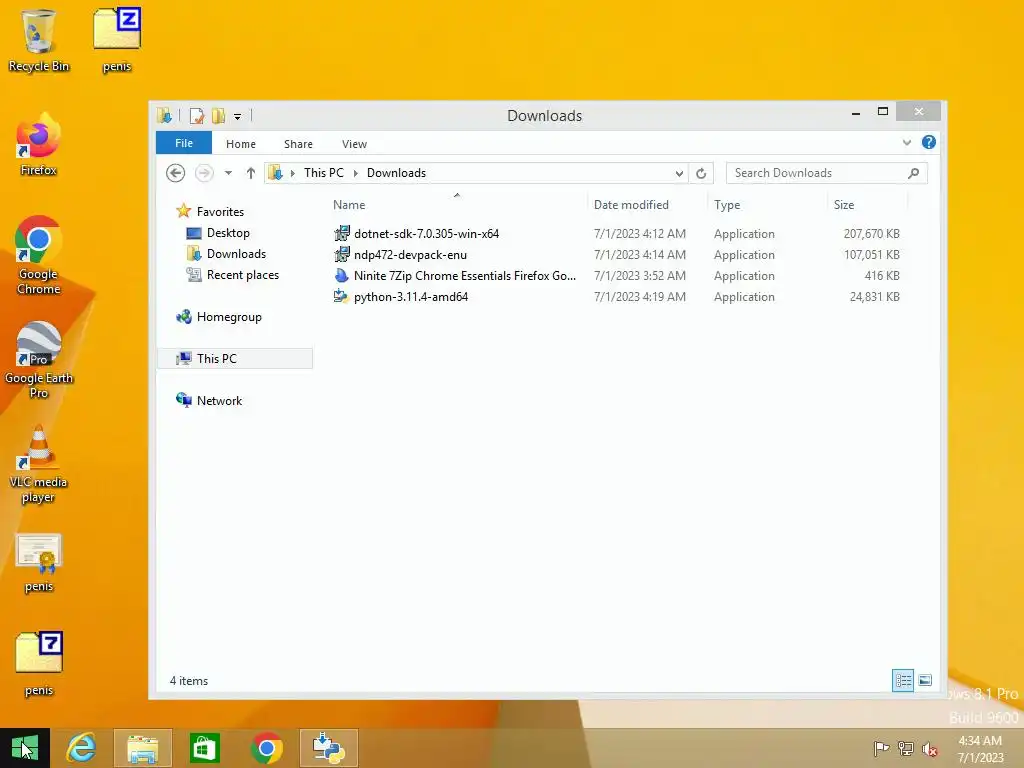
Task: Expand the ribbon with chevron arrow
Action: (x=906, y=142)
